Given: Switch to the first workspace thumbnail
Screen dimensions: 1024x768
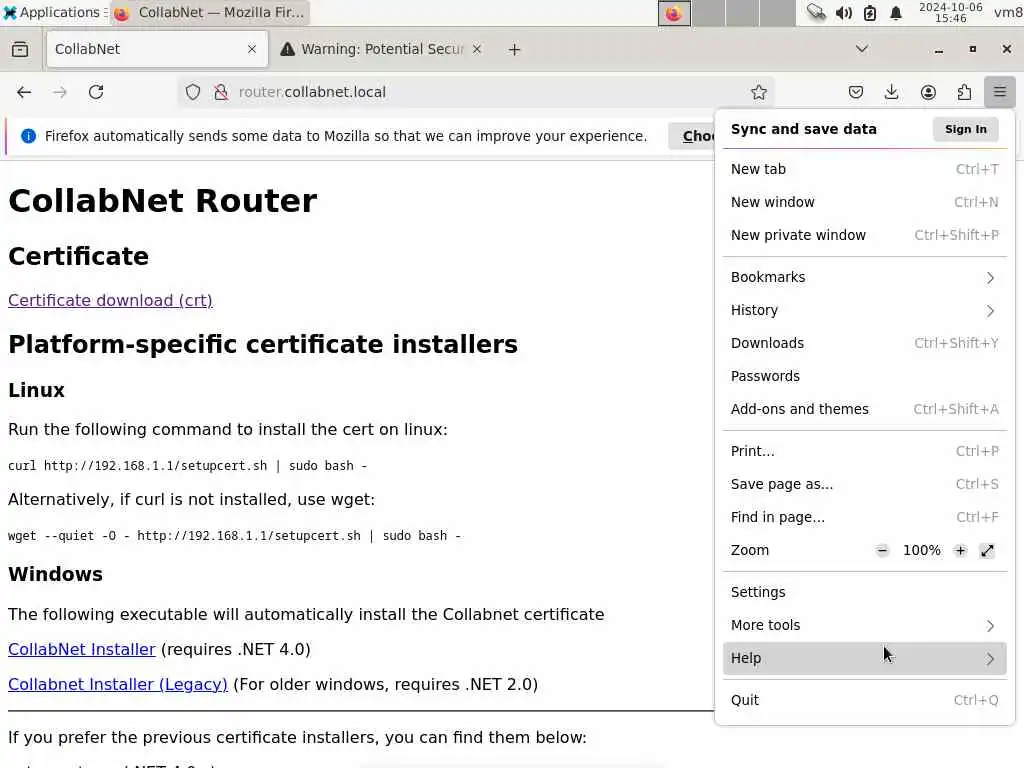Looking at the screenshot, I should coord(674,13).
